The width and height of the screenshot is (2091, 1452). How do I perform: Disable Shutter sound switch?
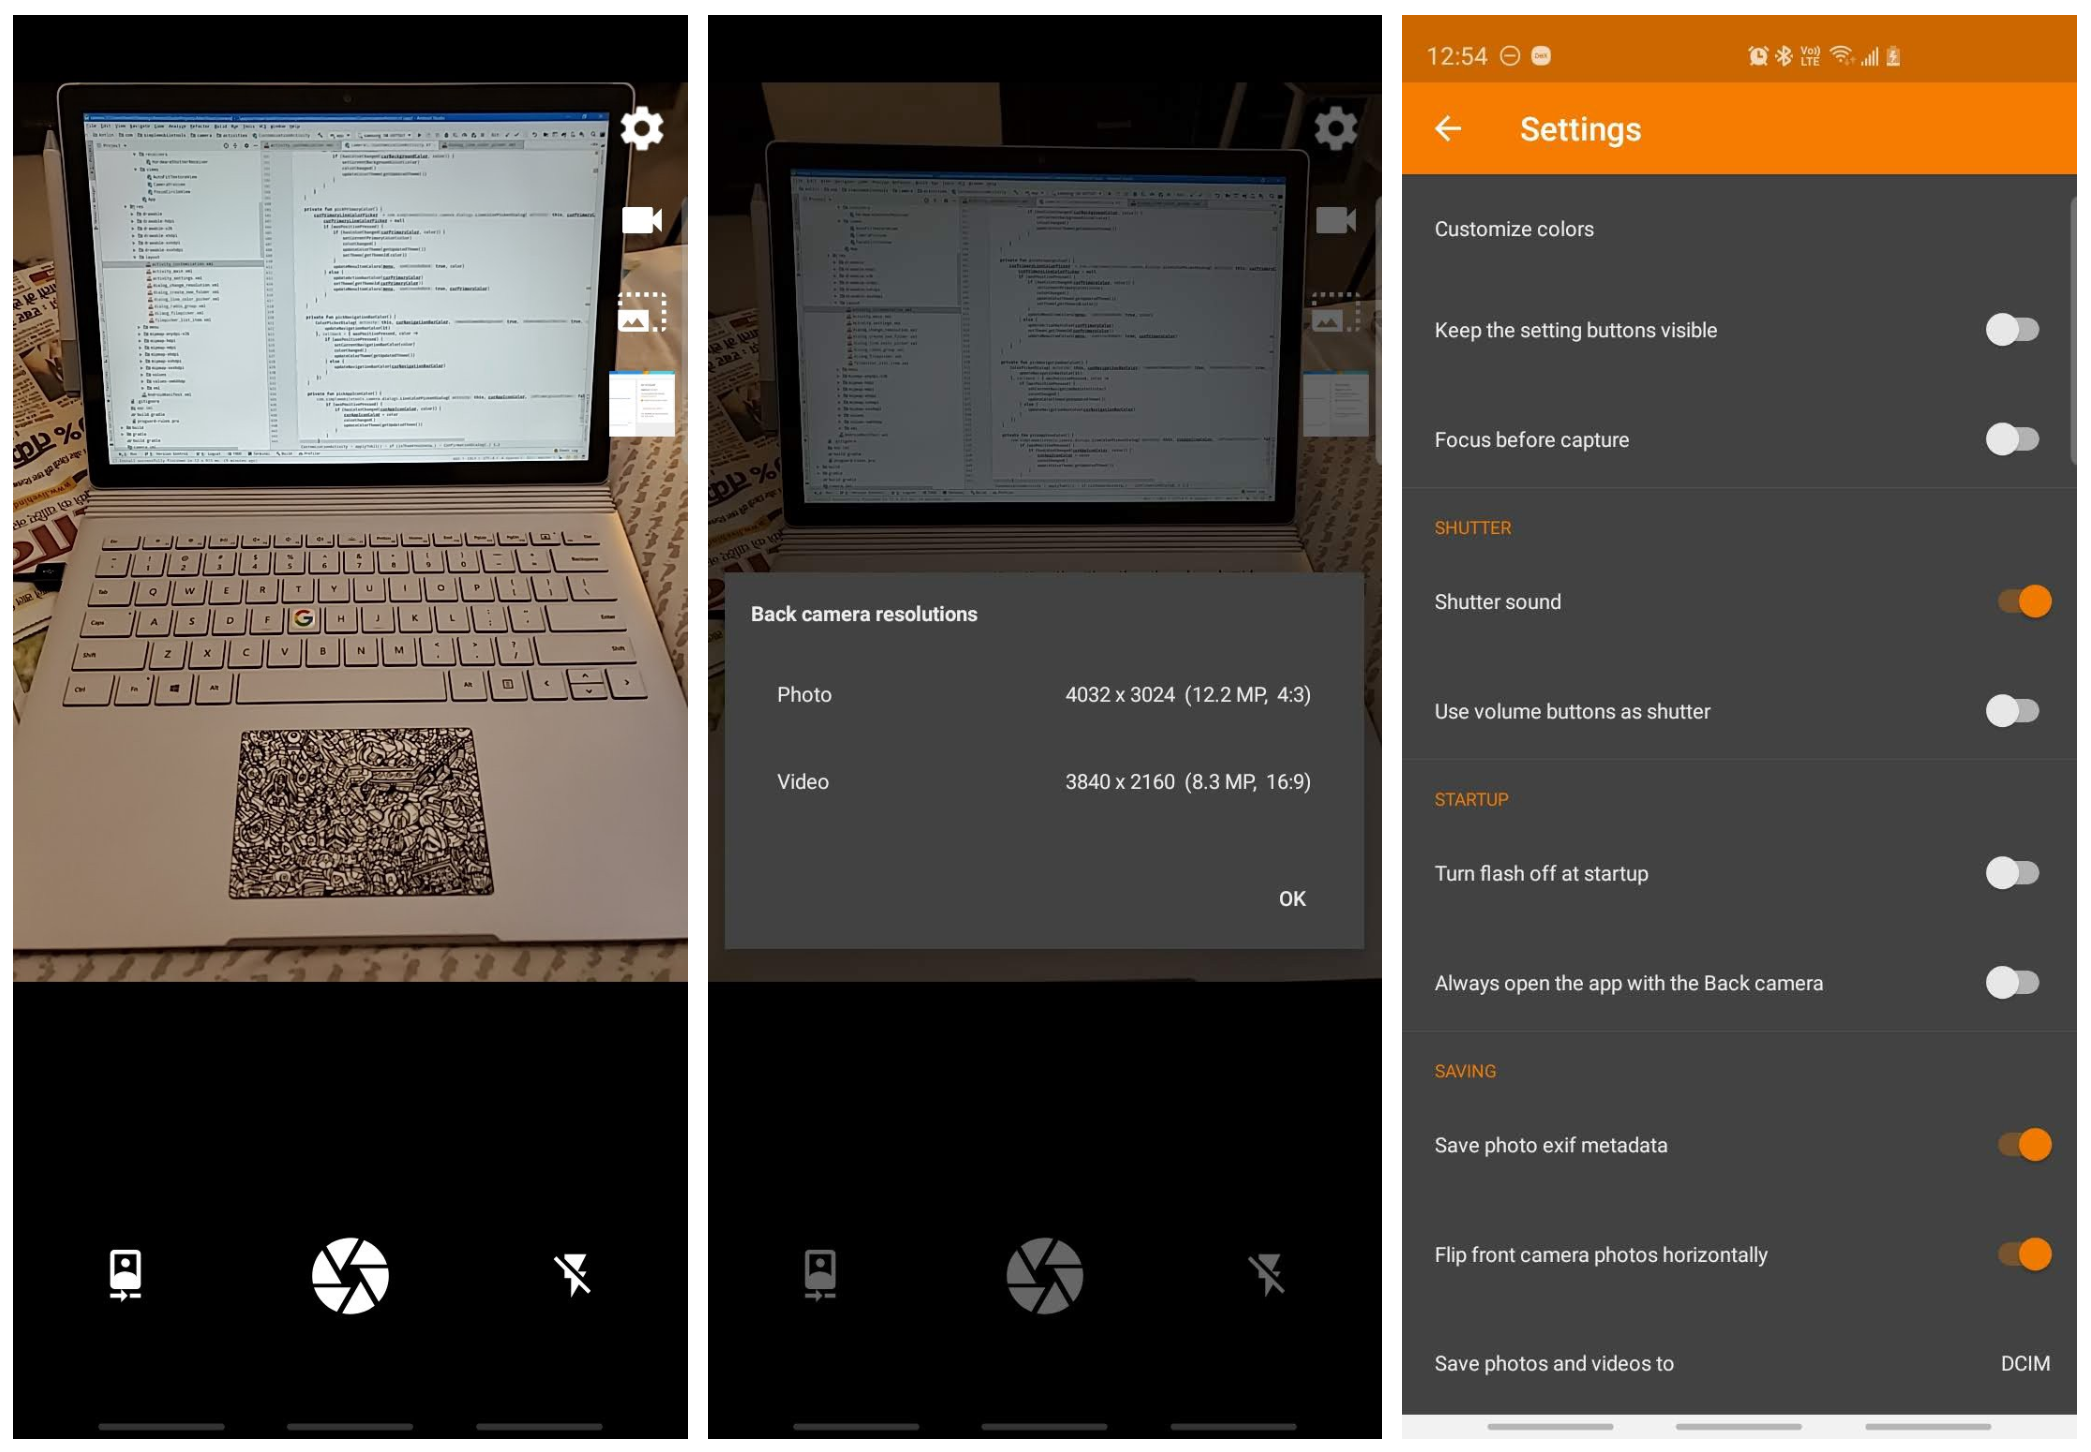(2024, 602)
